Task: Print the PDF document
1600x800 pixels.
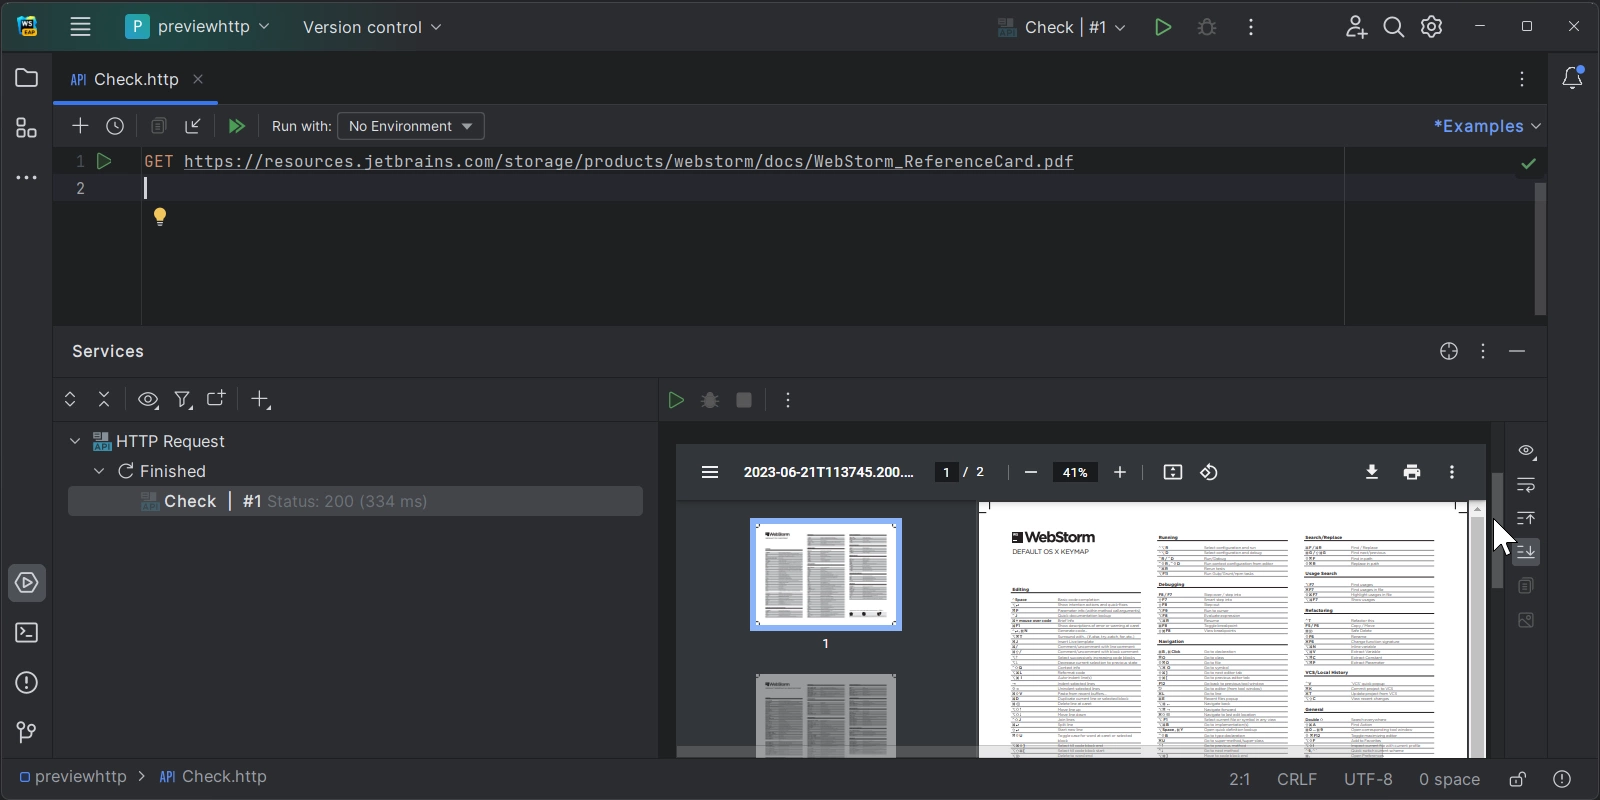Action: click(x=1412, y=472)
